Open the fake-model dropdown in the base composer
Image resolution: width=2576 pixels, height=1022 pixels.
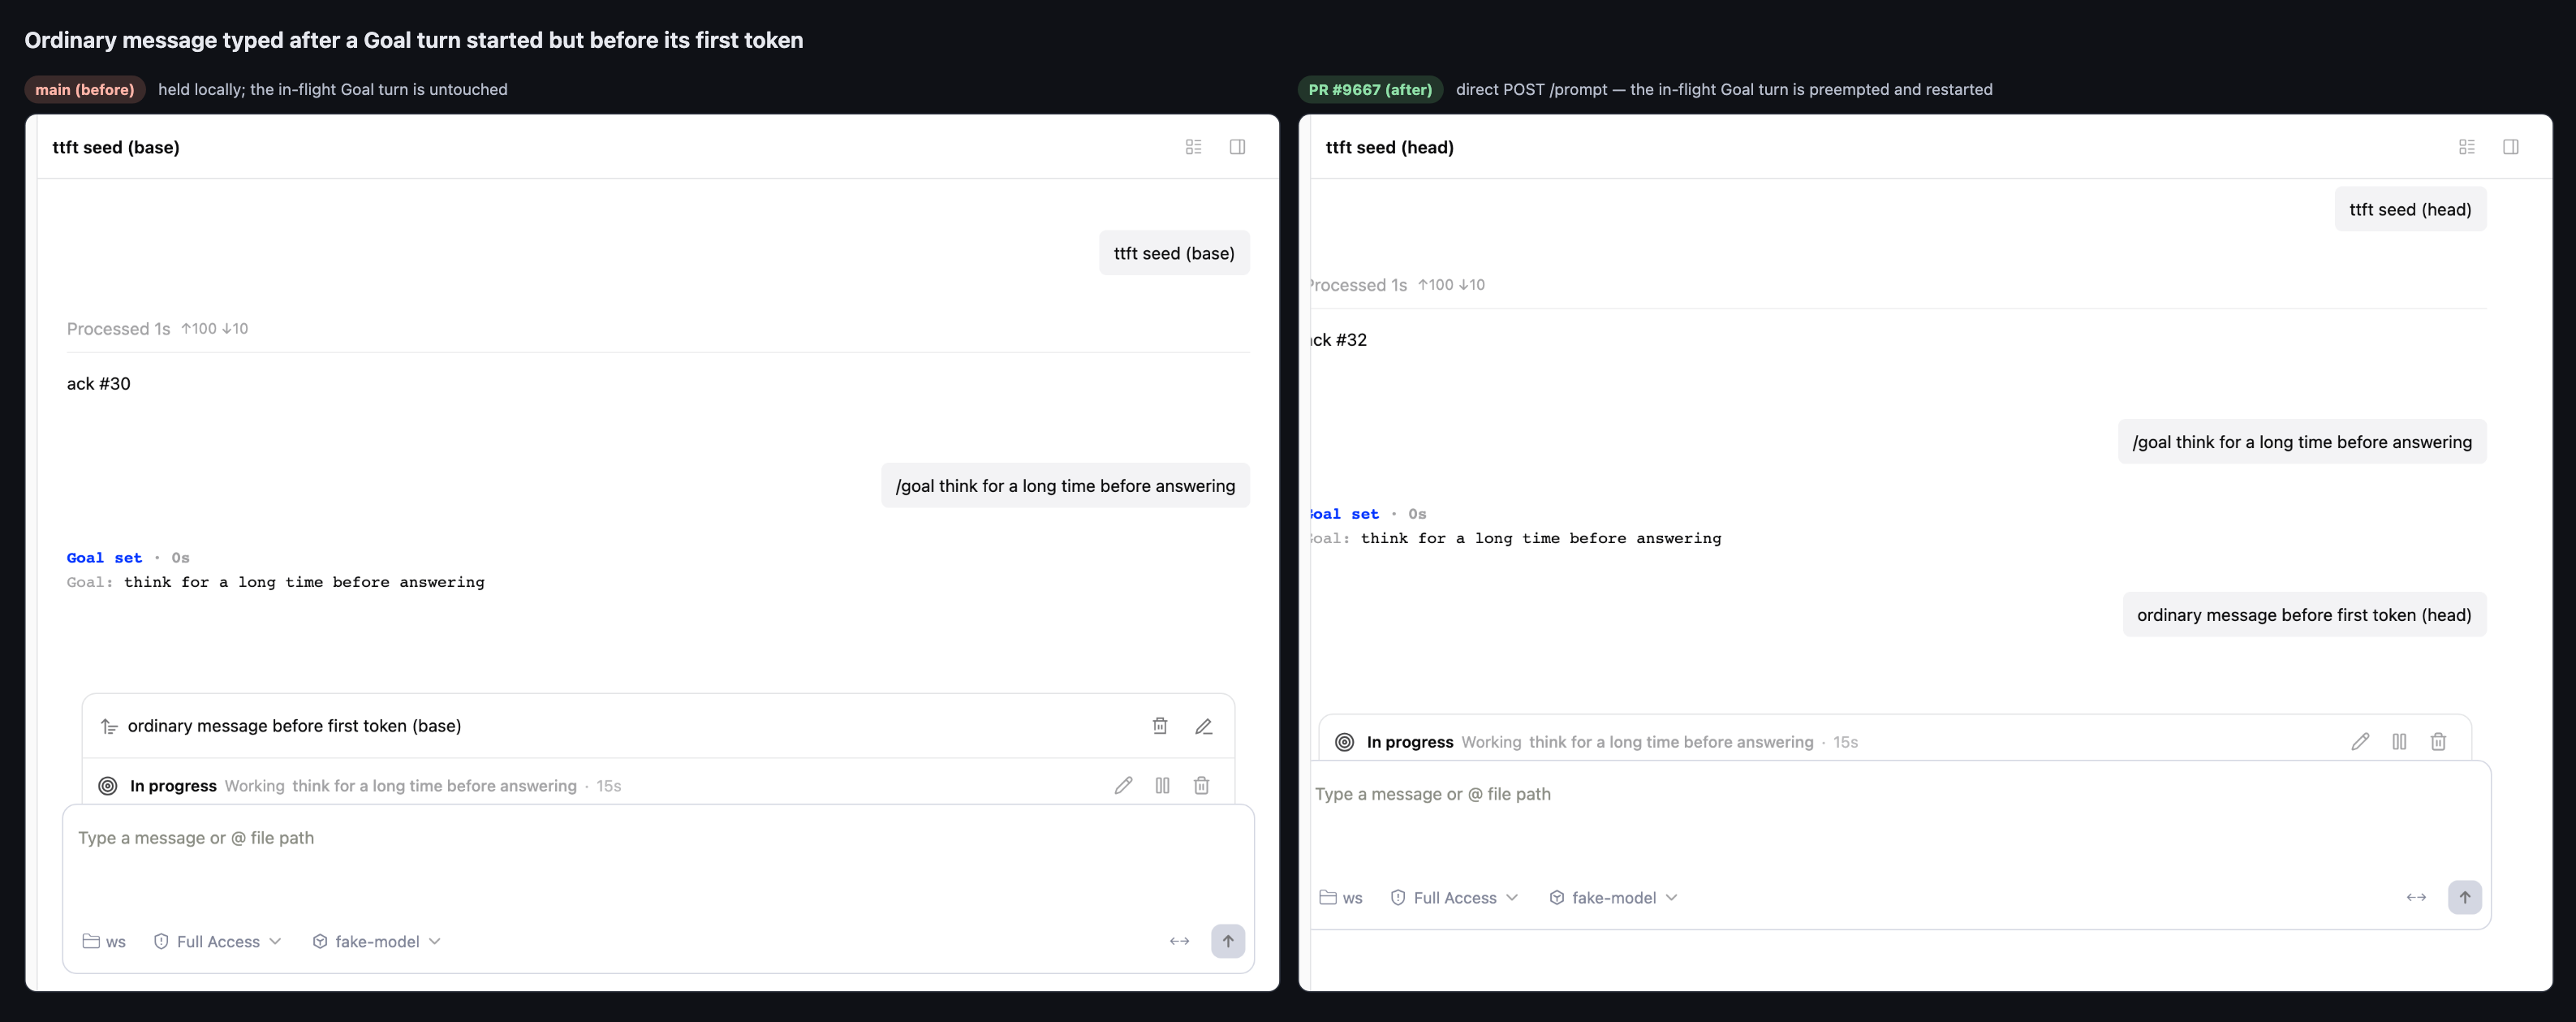377,941
